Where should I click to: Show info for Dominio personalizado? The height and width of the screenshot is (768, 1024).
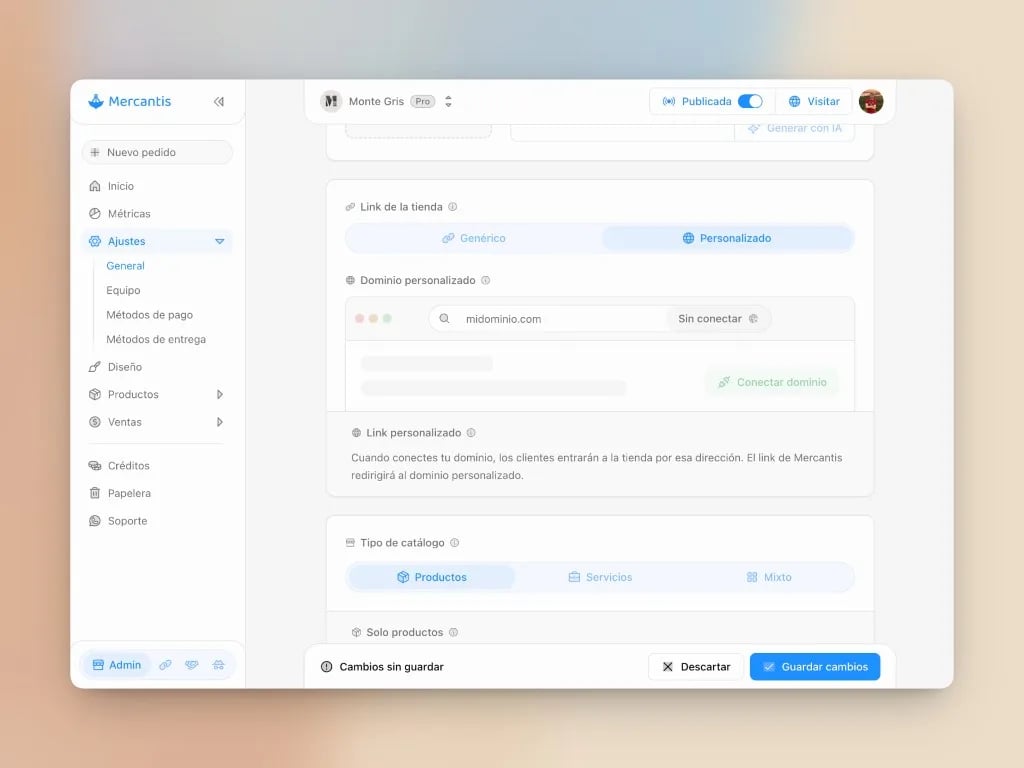485,280
